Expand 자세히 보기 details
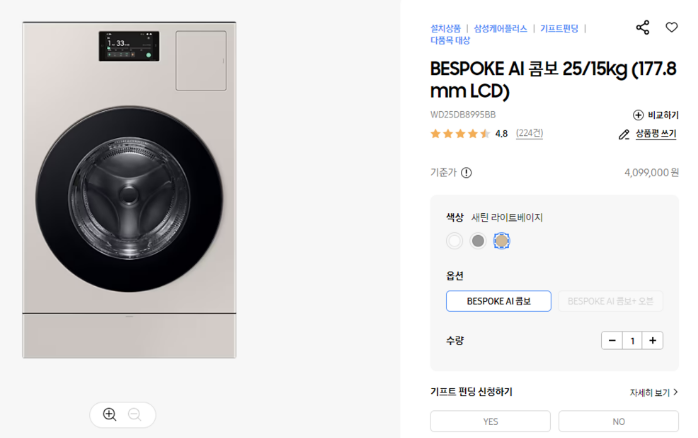Image resolution: width=698 pixels, height=438 pixels. coord(654,392)
